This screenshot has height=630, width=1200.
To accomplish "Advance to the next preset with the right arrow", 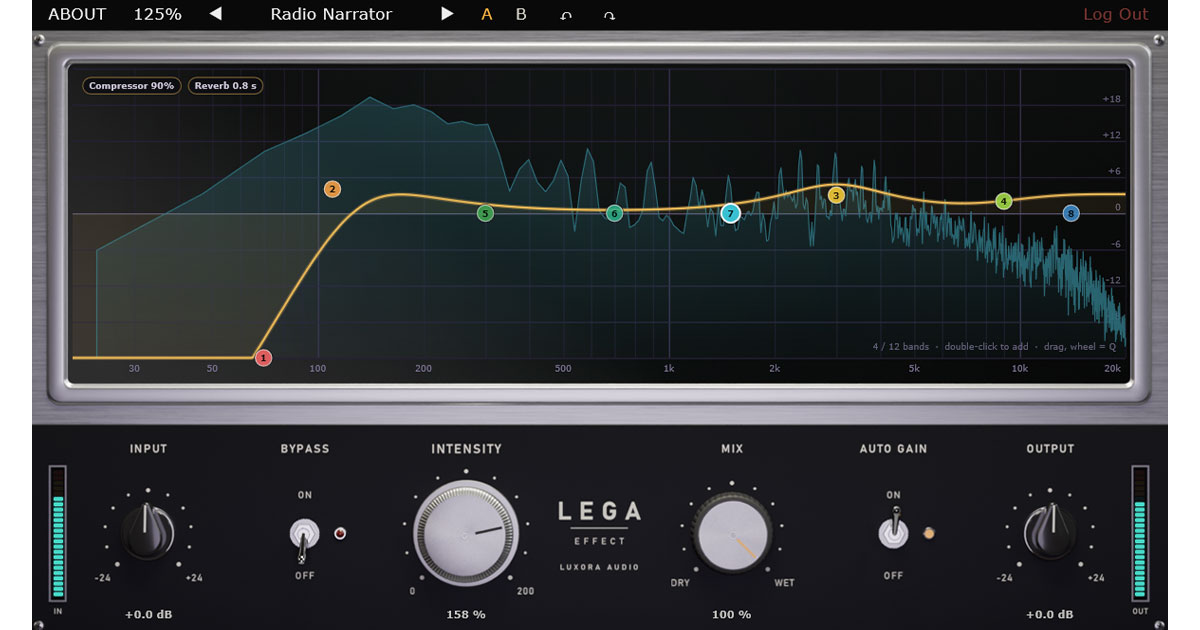I will (447, 14).
